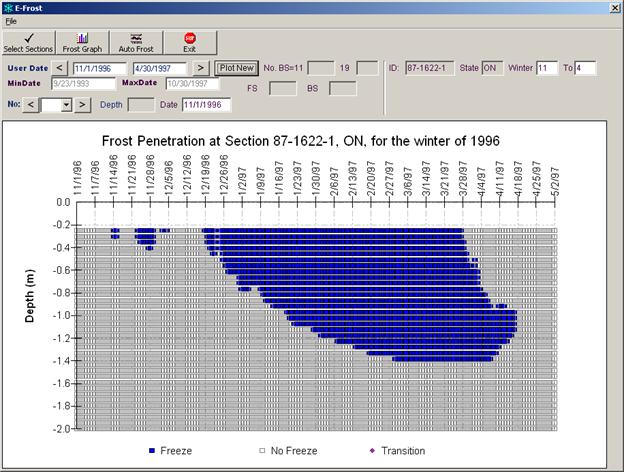This screenshot has width=624, height=472.
Task: Click the State field ON
Action: tap(492, 68)
